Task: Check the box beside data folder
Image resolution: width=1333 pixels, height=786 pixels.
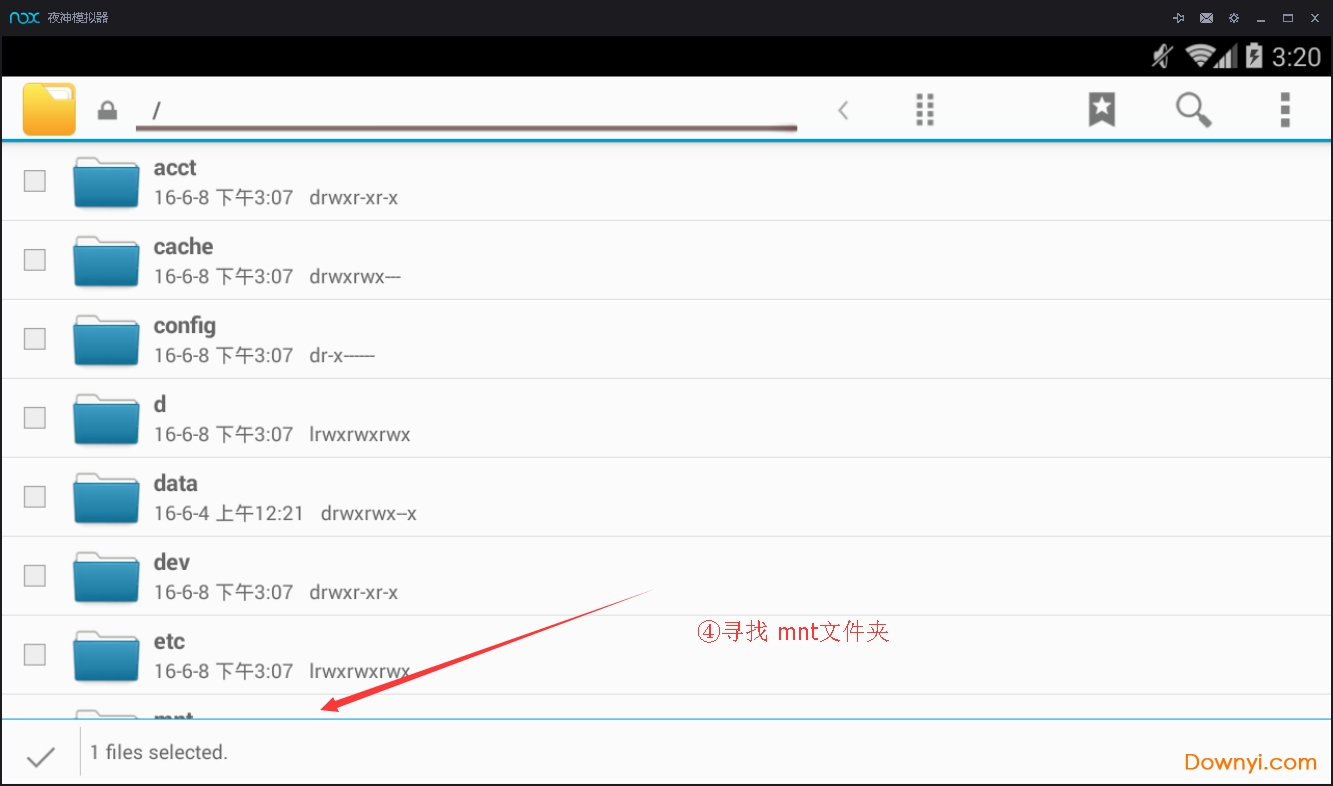Action: pyautogui.click(x=35, y=497)
